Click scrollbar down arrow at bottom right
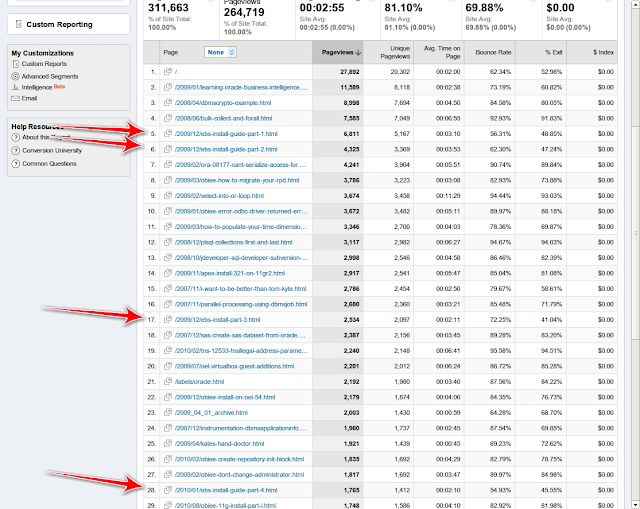Screen dimensions: 640x509 (x=636, y=504)
